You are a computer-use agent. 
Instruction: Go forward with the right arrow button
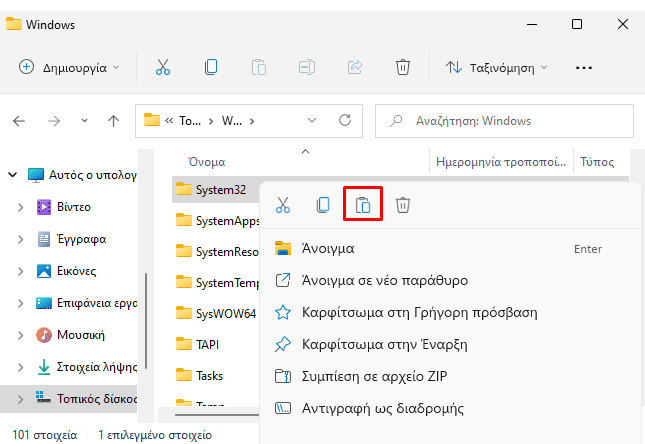[x=54, y=121]
